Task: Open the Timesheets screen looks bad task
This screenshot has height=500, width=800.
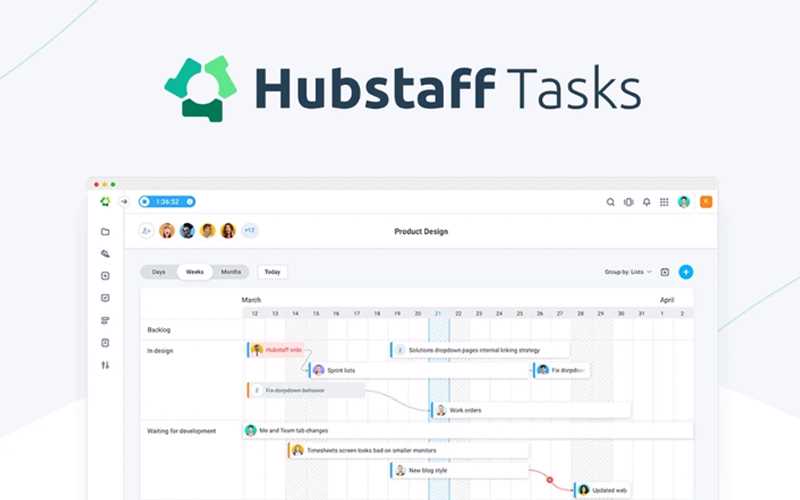Action: (x=408, y=451)
